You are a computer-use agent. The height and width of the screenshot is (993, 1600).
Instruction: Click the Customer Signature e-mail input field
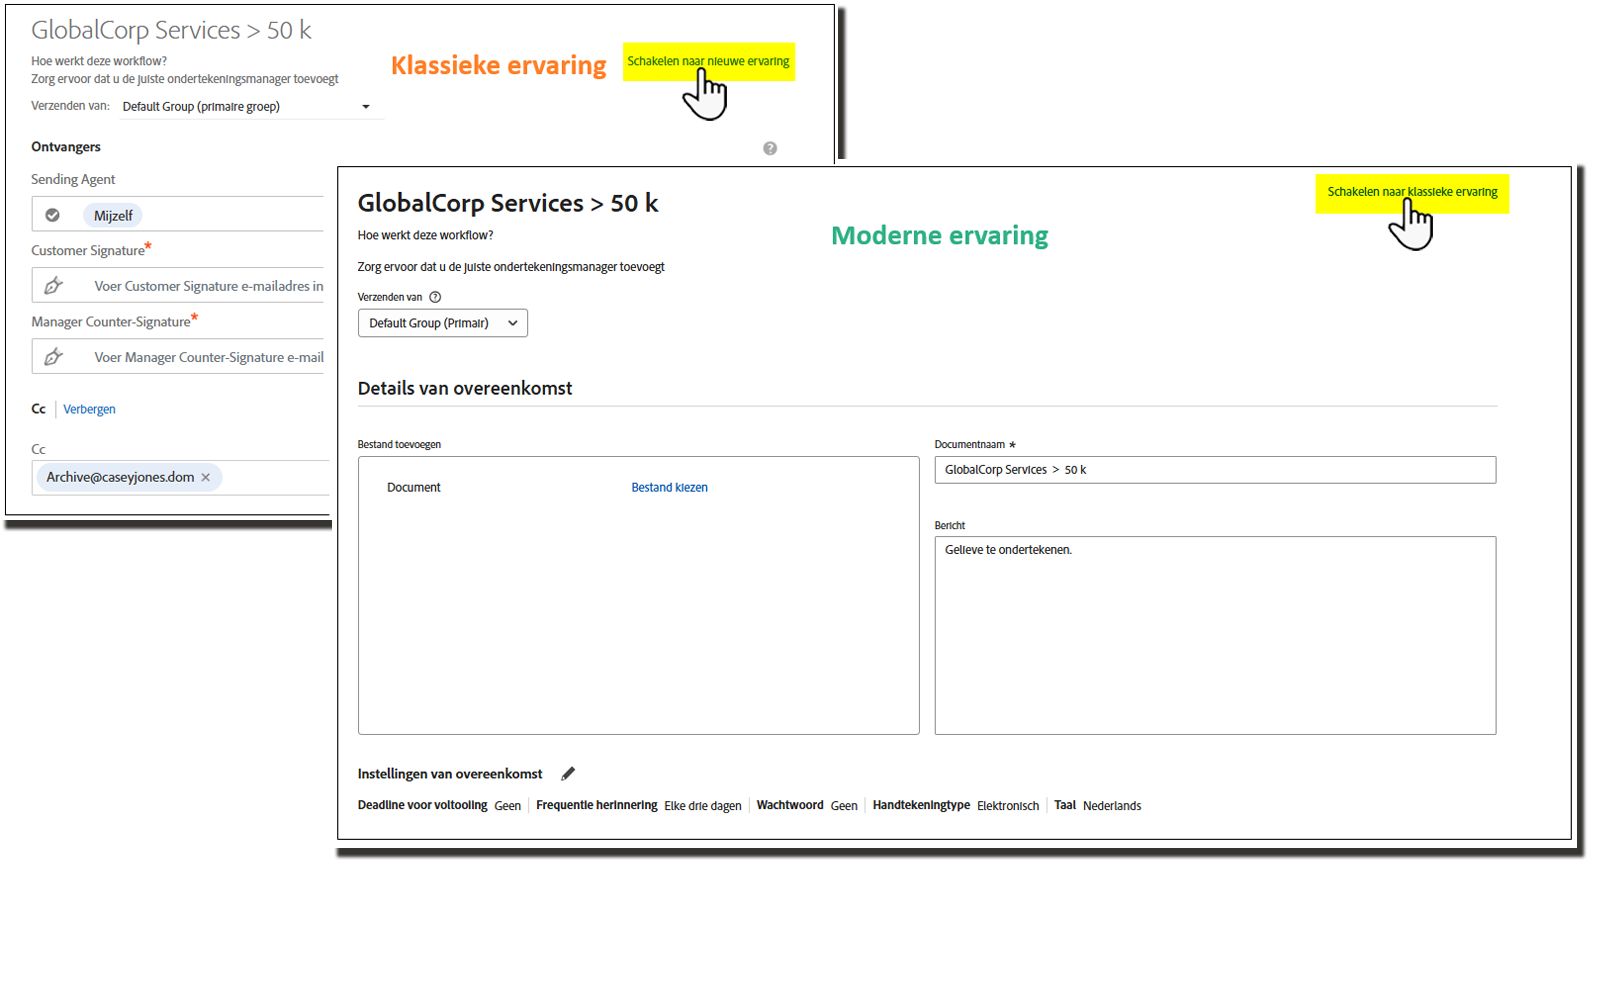point(178,286)
